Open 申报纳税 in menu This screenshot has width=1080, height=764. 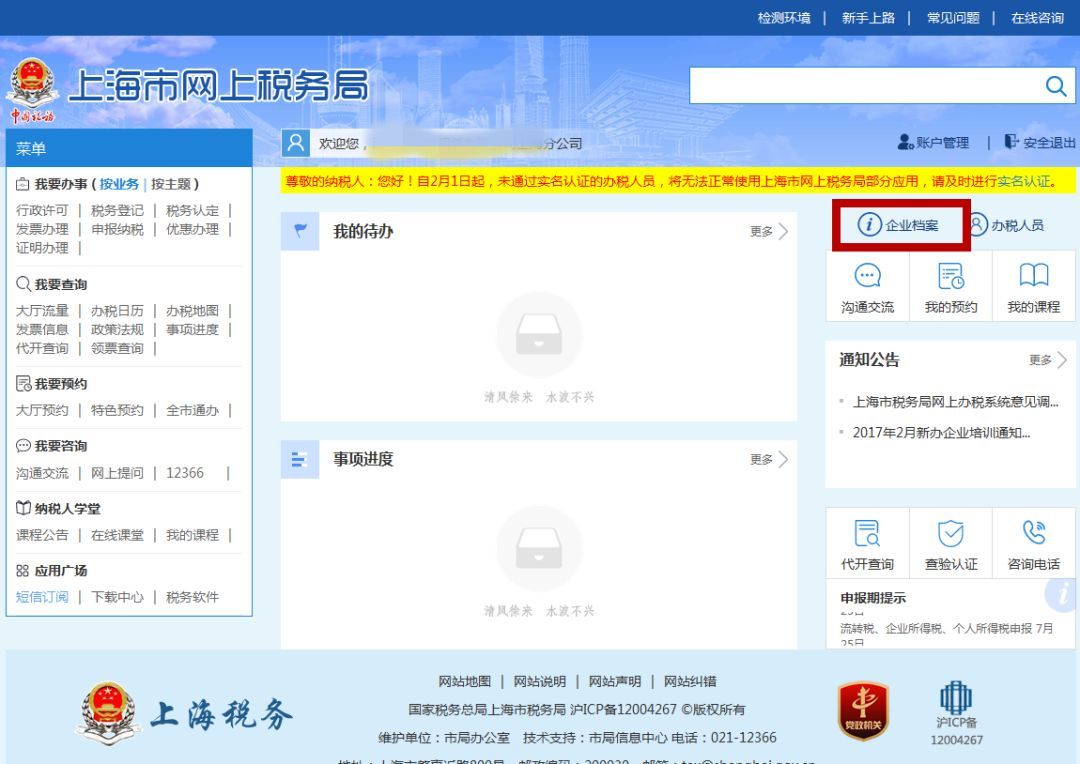(x=117, y=229)
